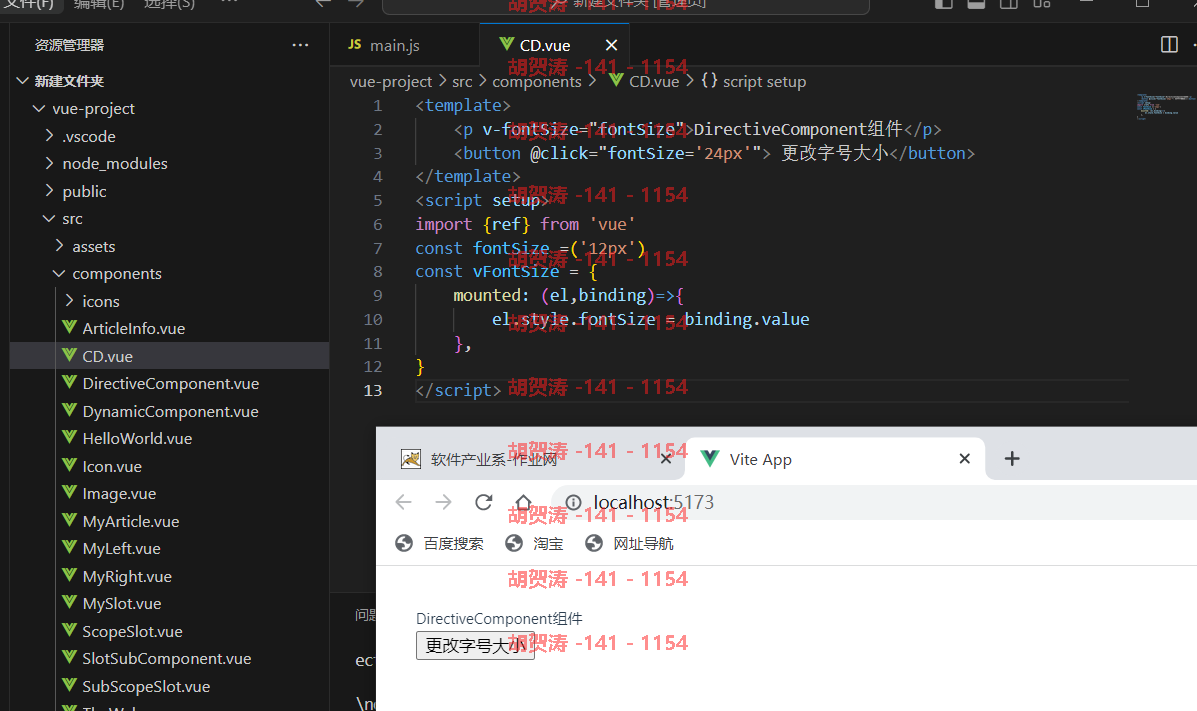The width and height of the screenshot is (1197, 711).
Task: Go back in the browser
Action: tap(403, 502)
